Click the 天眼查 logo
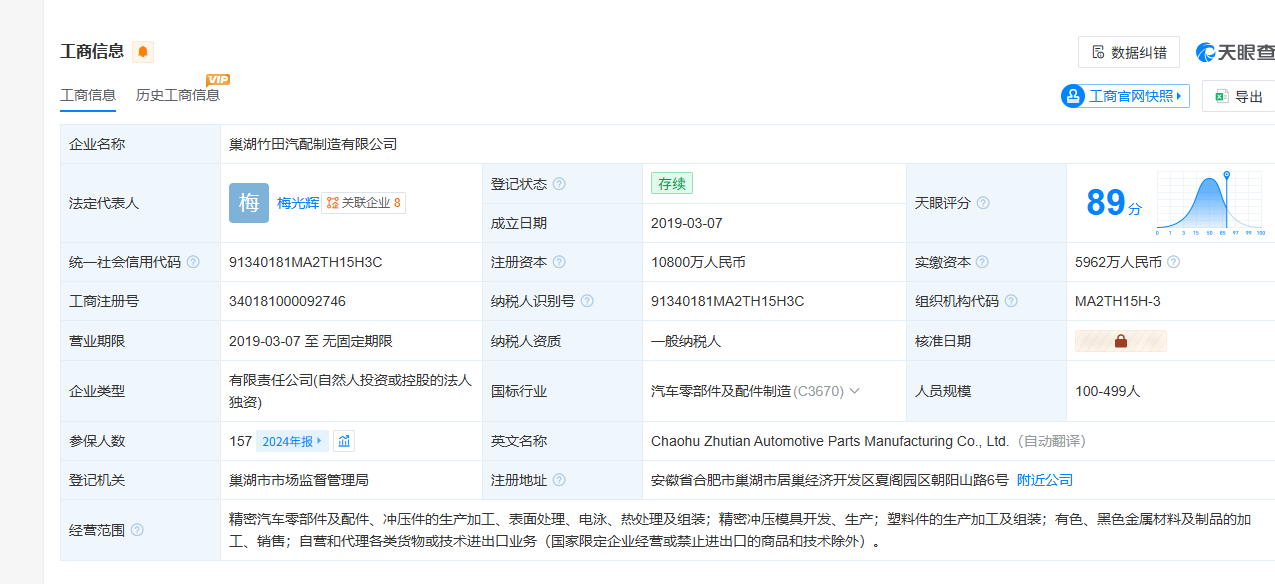Screen dimensions: 1275x584 [1235, 52]
